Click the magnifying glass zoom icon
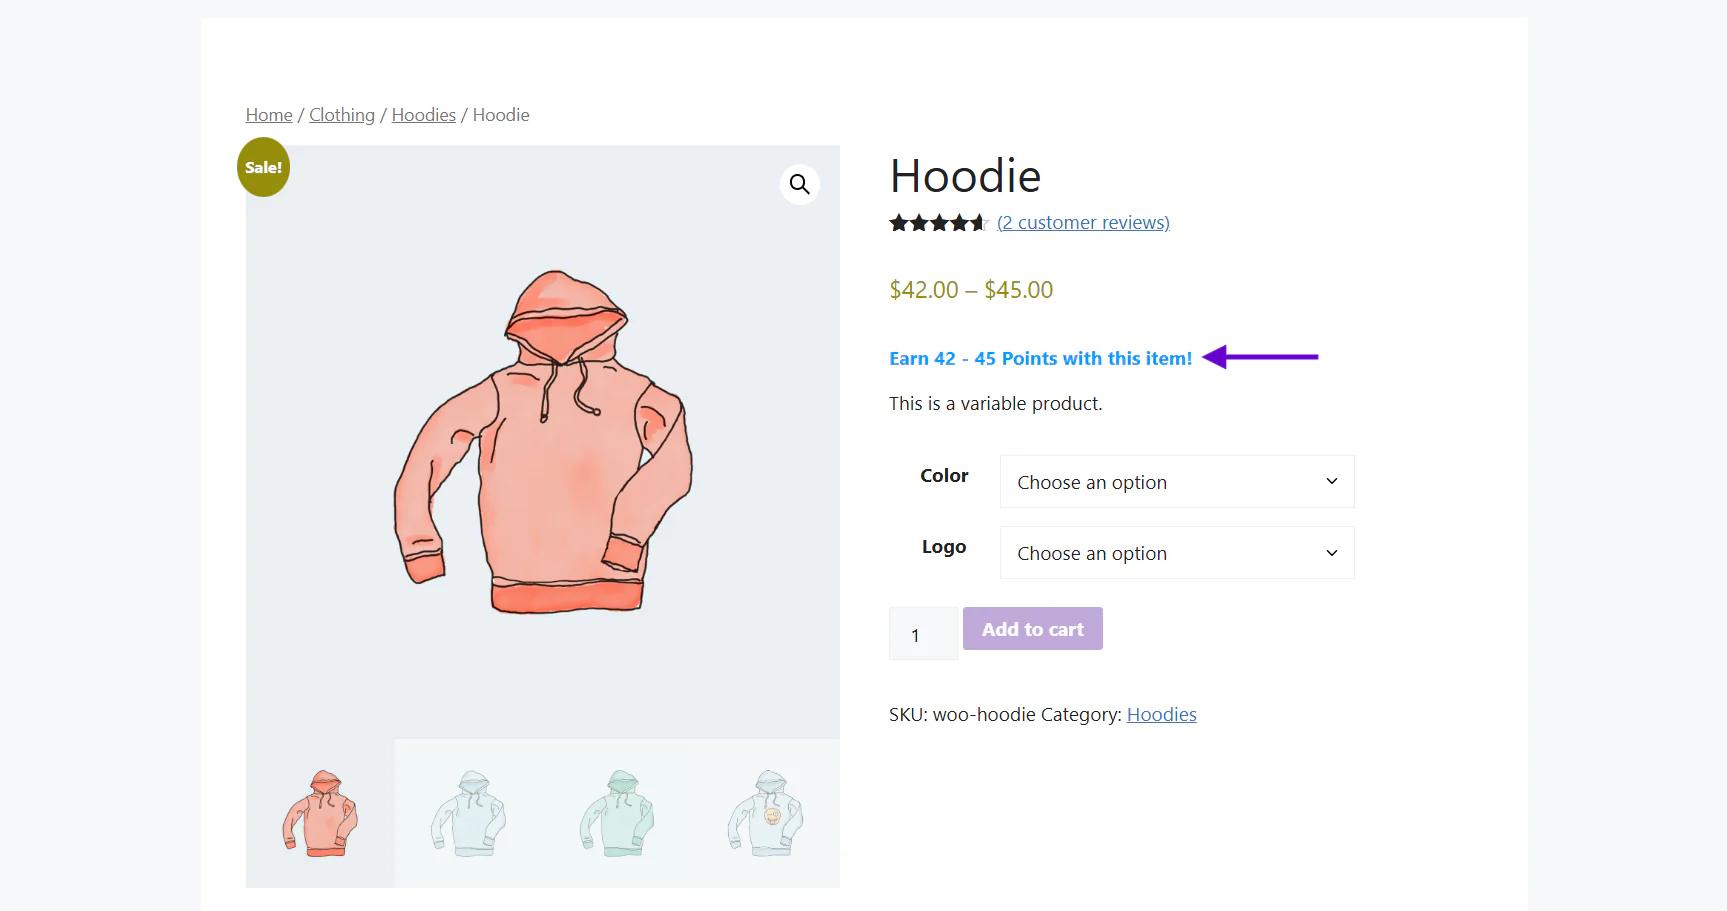 pos(799,184)
